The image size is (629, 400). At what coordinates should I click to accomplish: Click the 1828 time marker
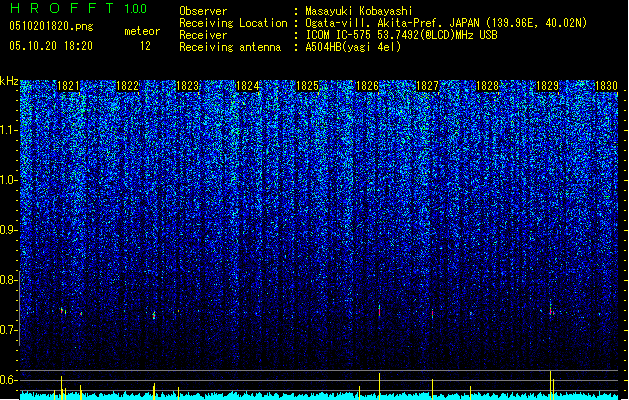(487, 86)
